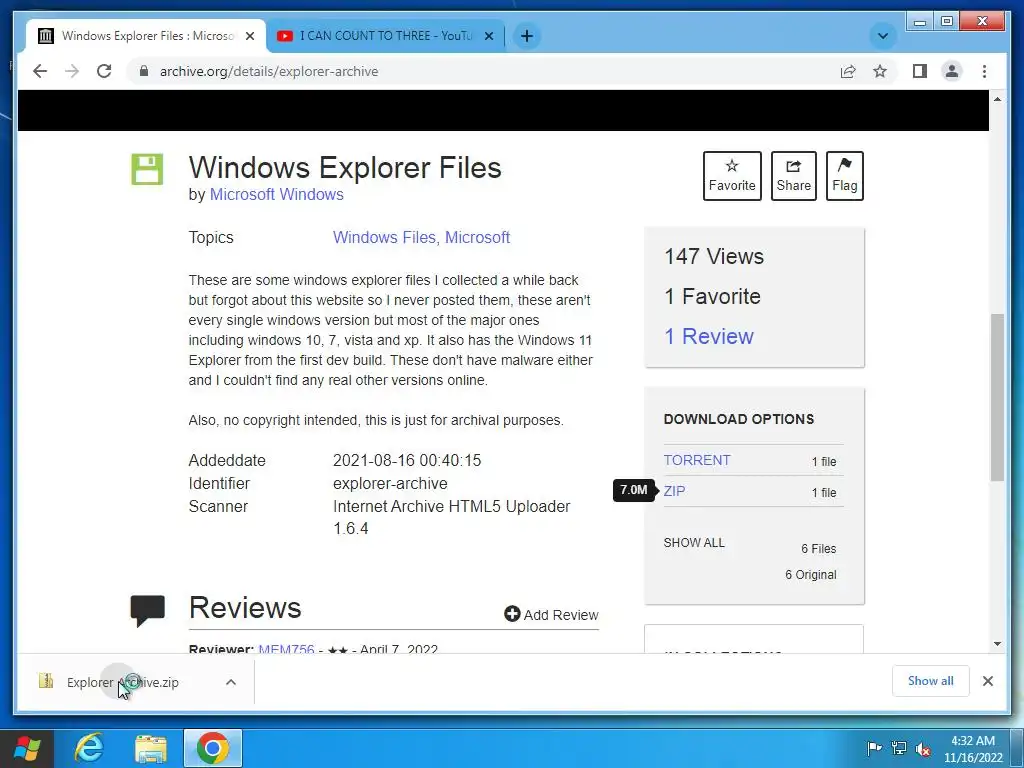Open Windows Explorer from taskbar
This screenshot has width=1024, height=768.
pos(151,748)
